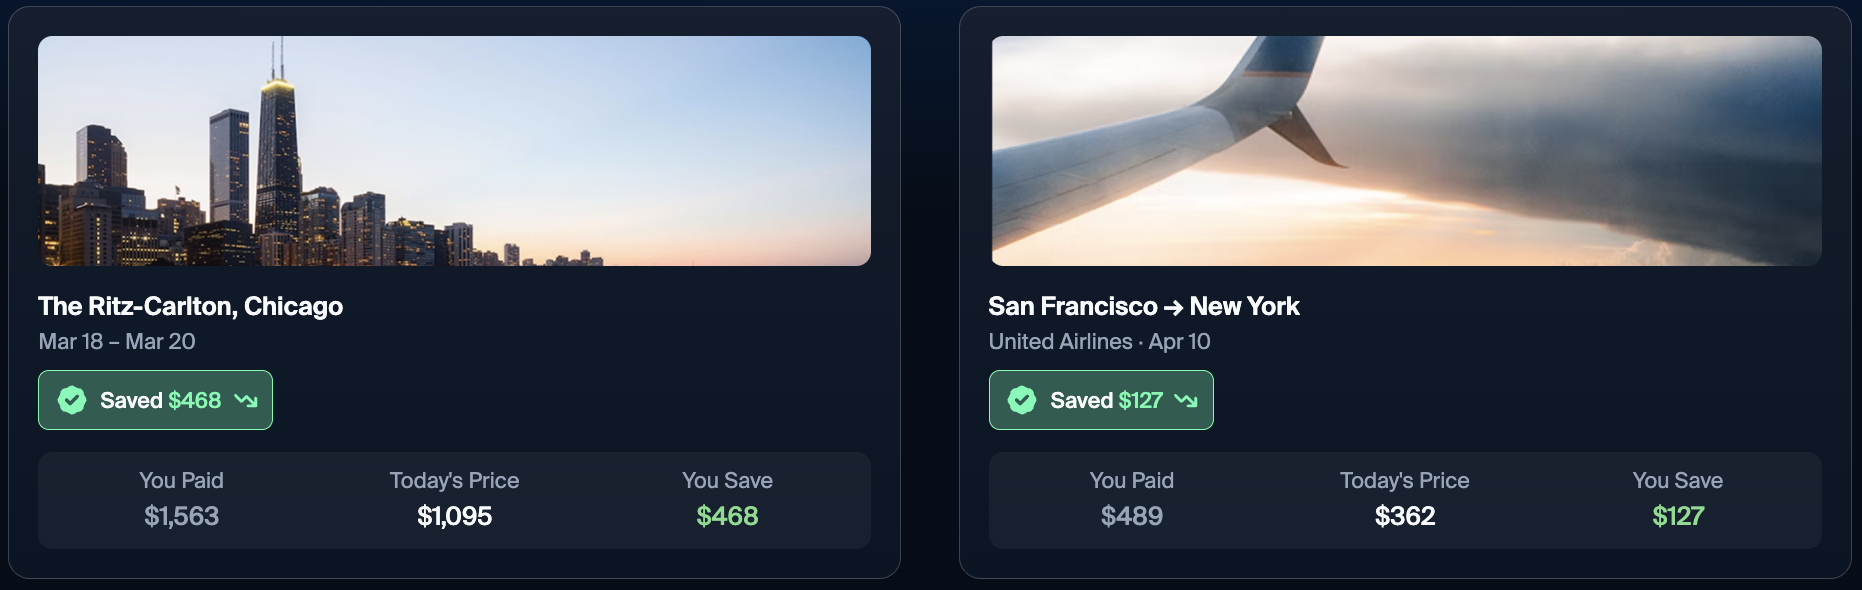Select the hotel card price summary bar
Image resolution: width=1862 pixels, height=590 pixels.
click(455, 500)
